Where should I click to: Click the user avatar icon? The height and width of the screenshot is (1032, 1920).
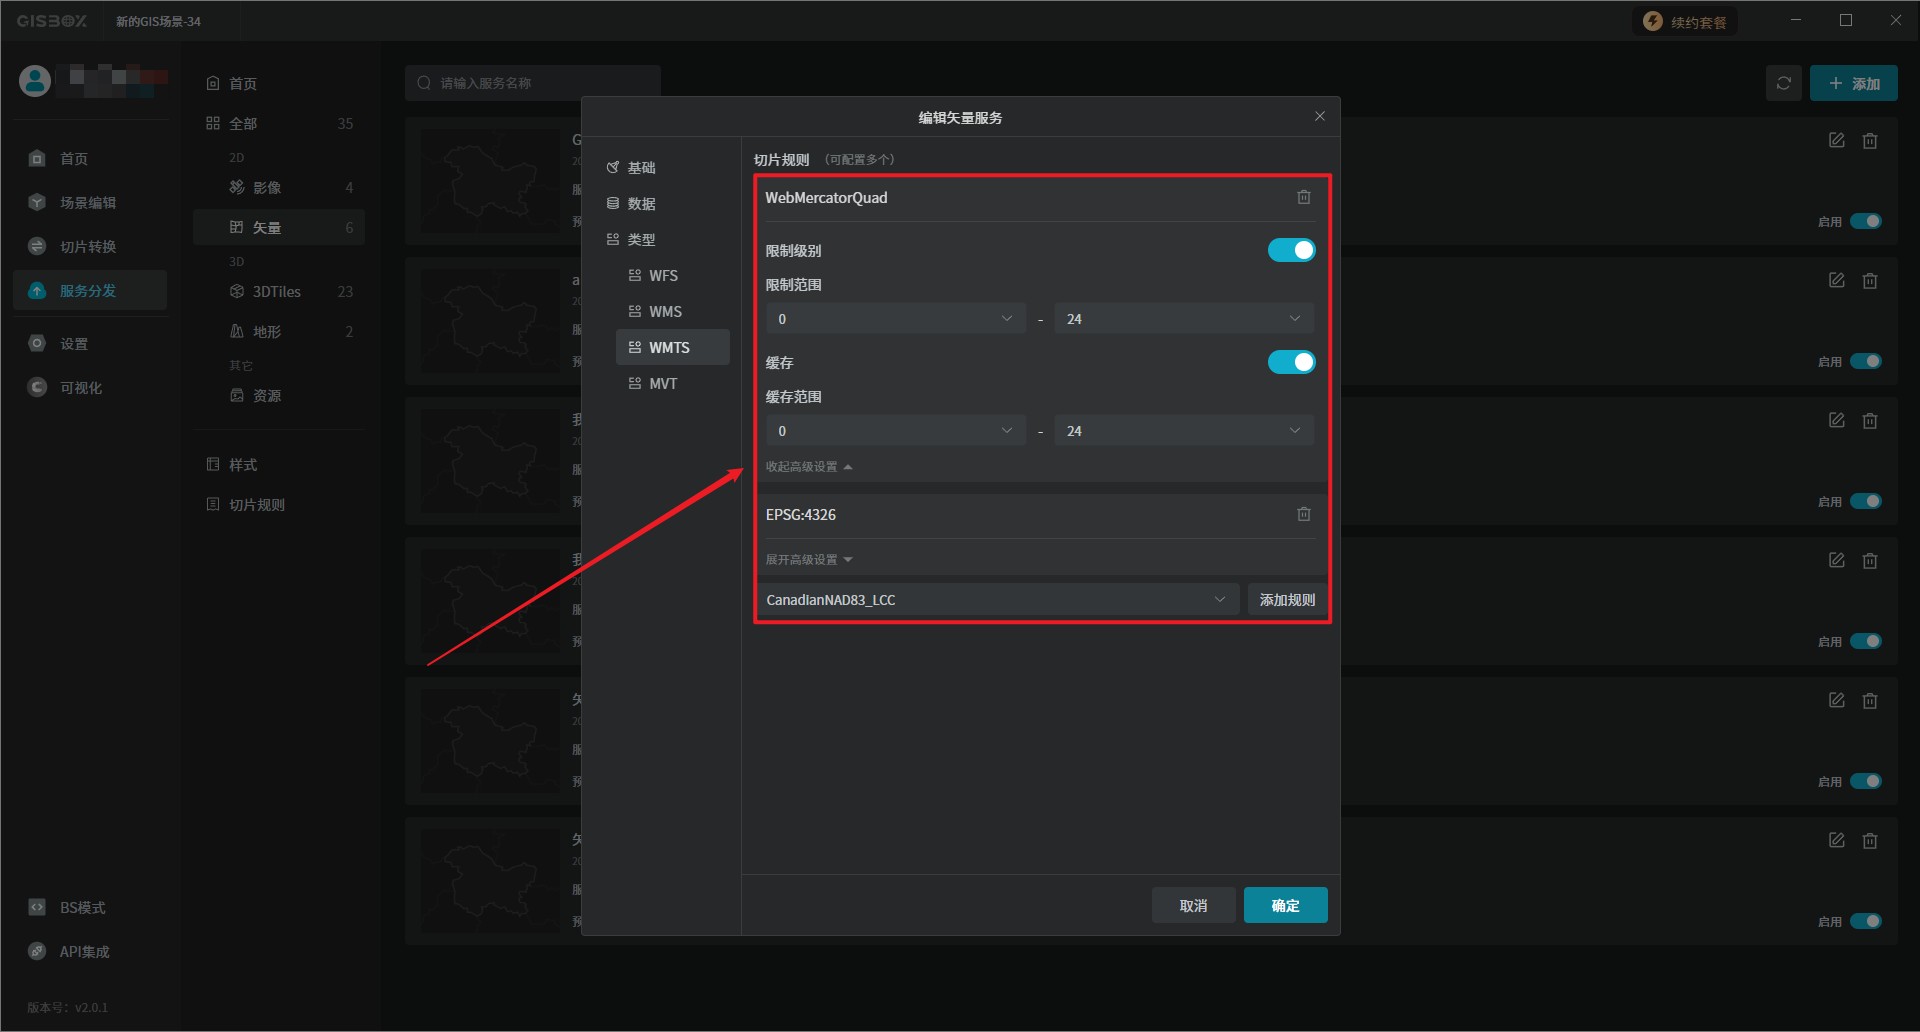point(35,81)
